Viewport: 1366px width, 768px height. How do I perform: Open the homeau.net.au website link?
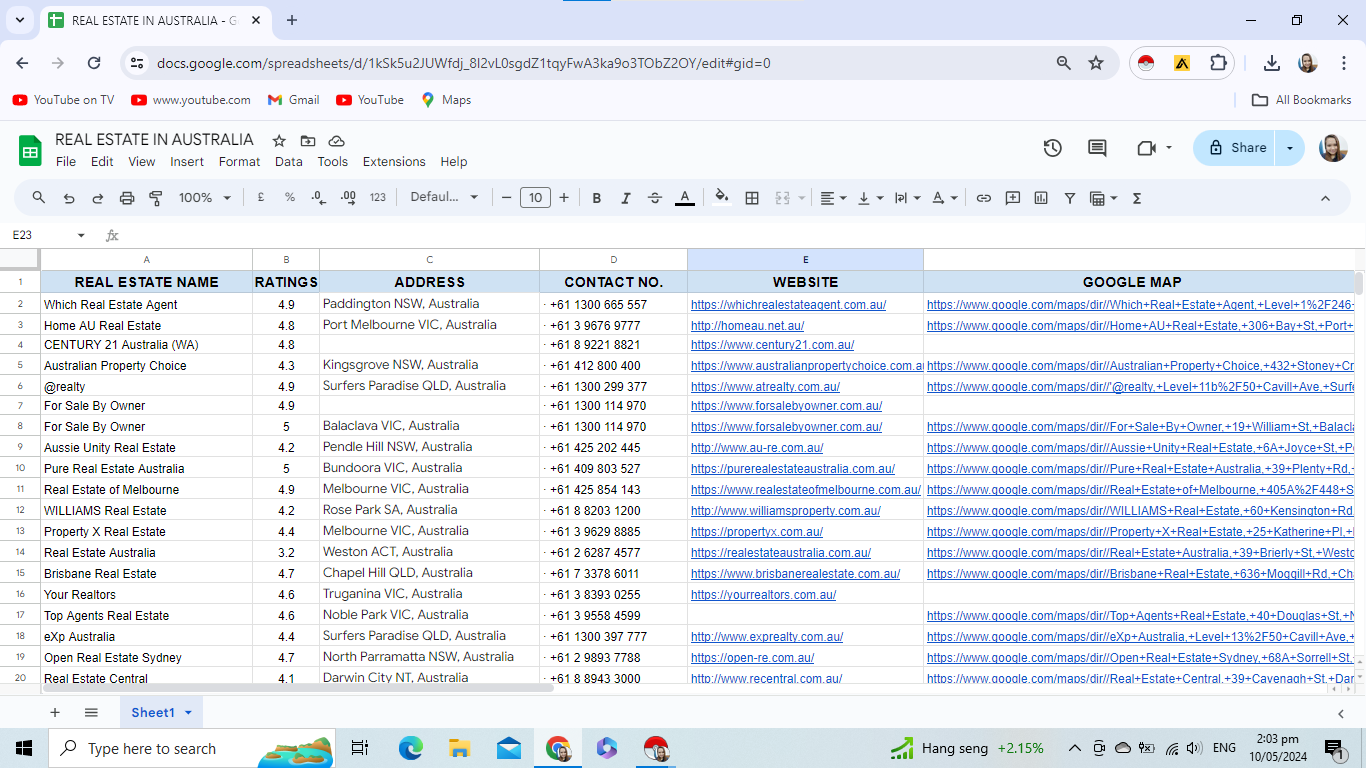[747, 326]
